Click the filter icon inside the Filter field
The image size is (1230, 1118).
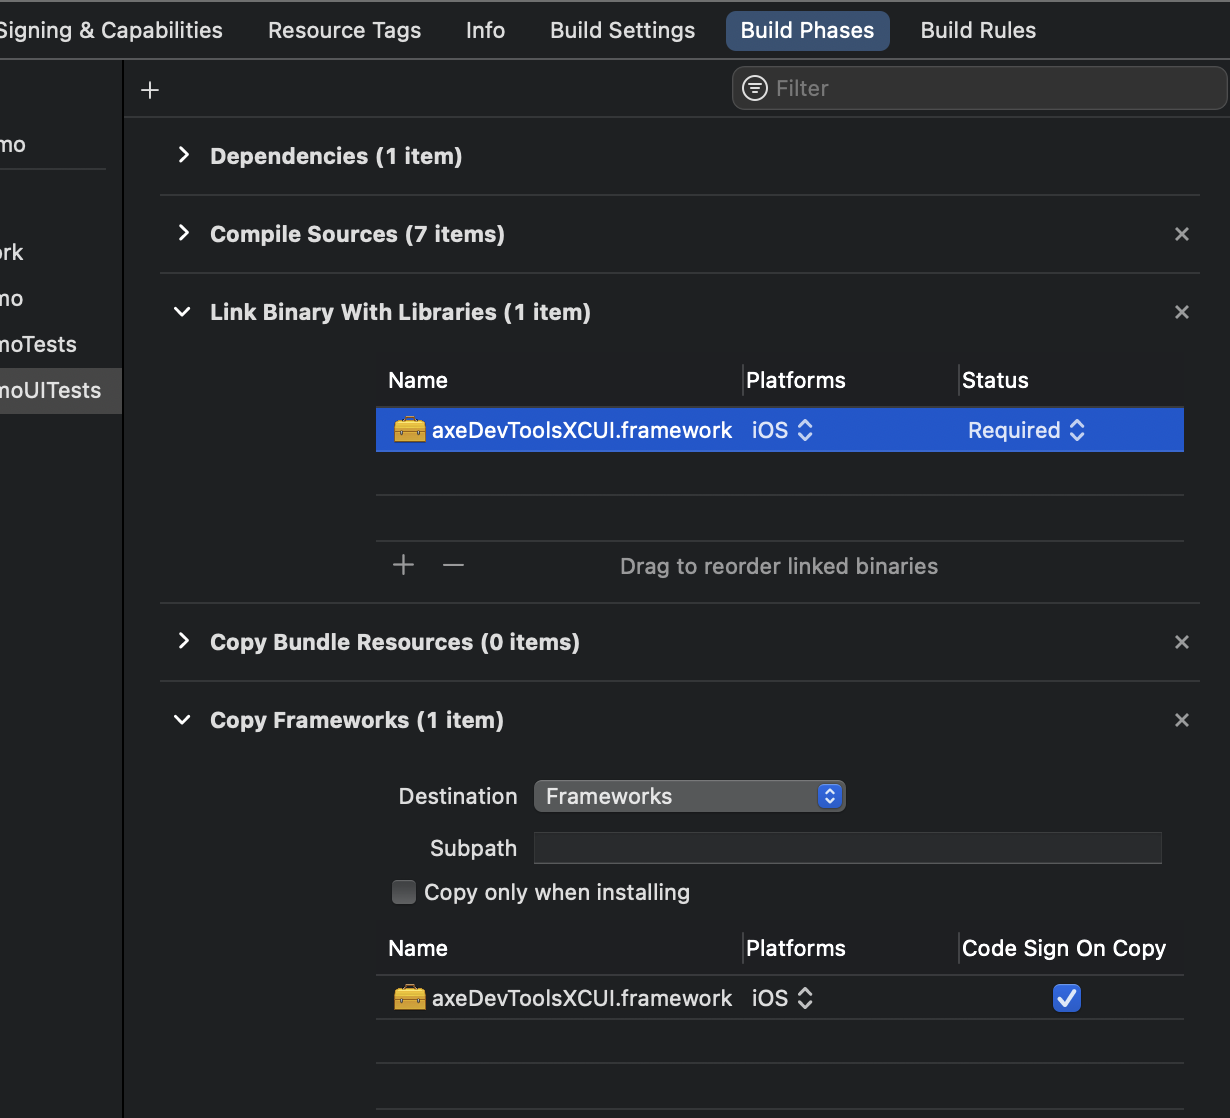pyautogui.click(x=754, y=88)
